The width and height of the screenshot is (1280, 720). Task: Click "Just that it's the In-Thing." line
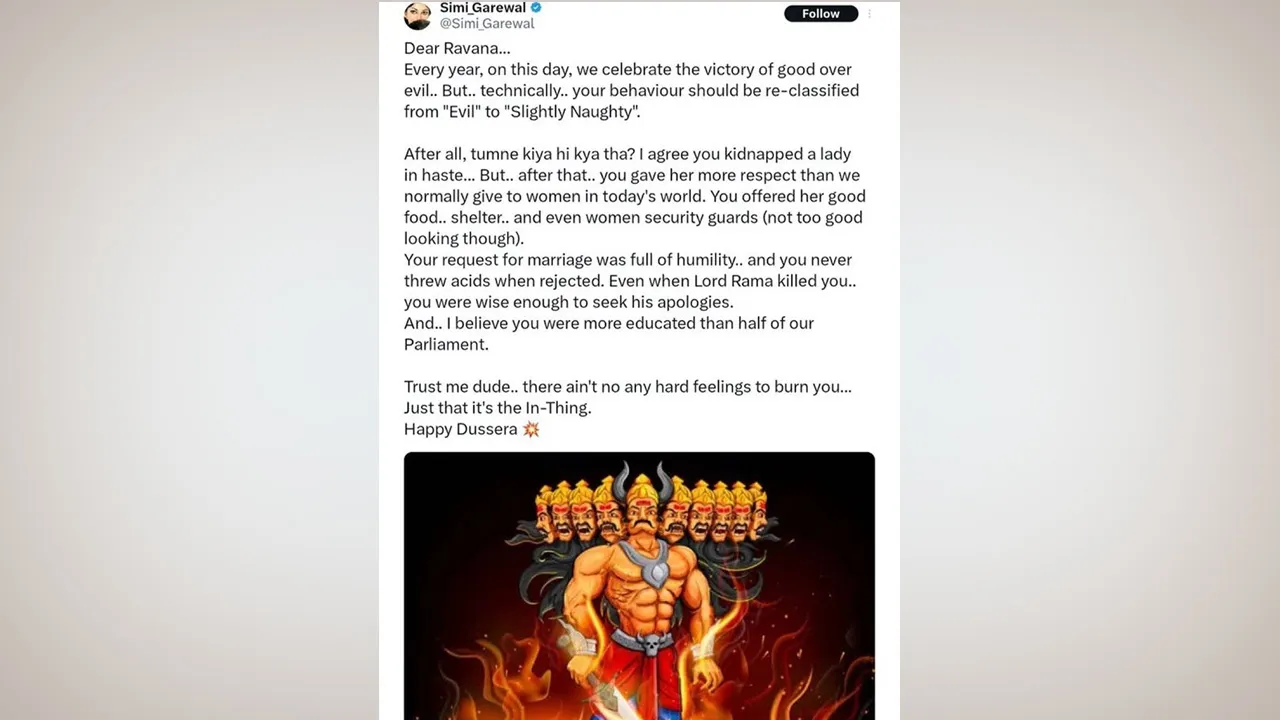(498, 408)
